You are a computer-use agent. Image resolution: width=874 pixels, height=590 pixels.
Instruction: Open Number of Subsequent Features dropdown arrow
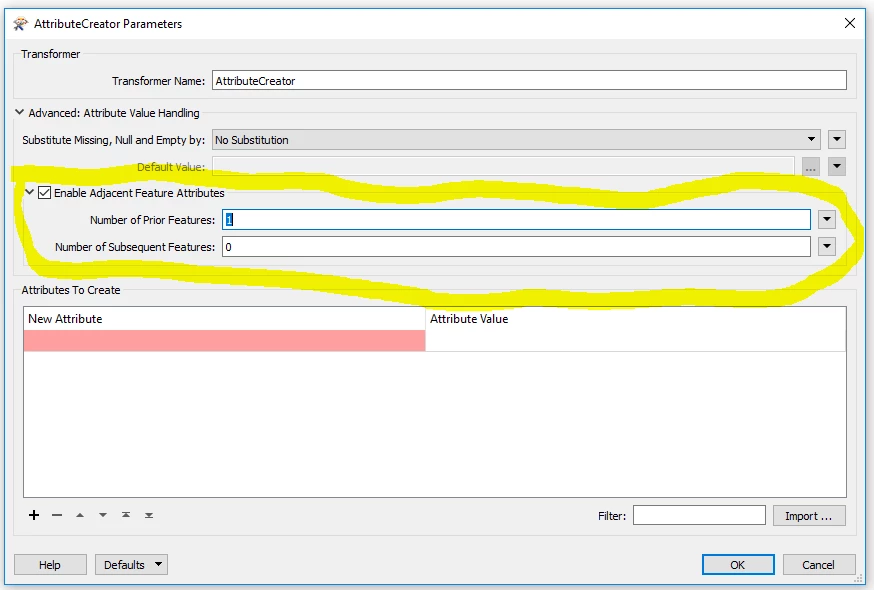point(826,246)
